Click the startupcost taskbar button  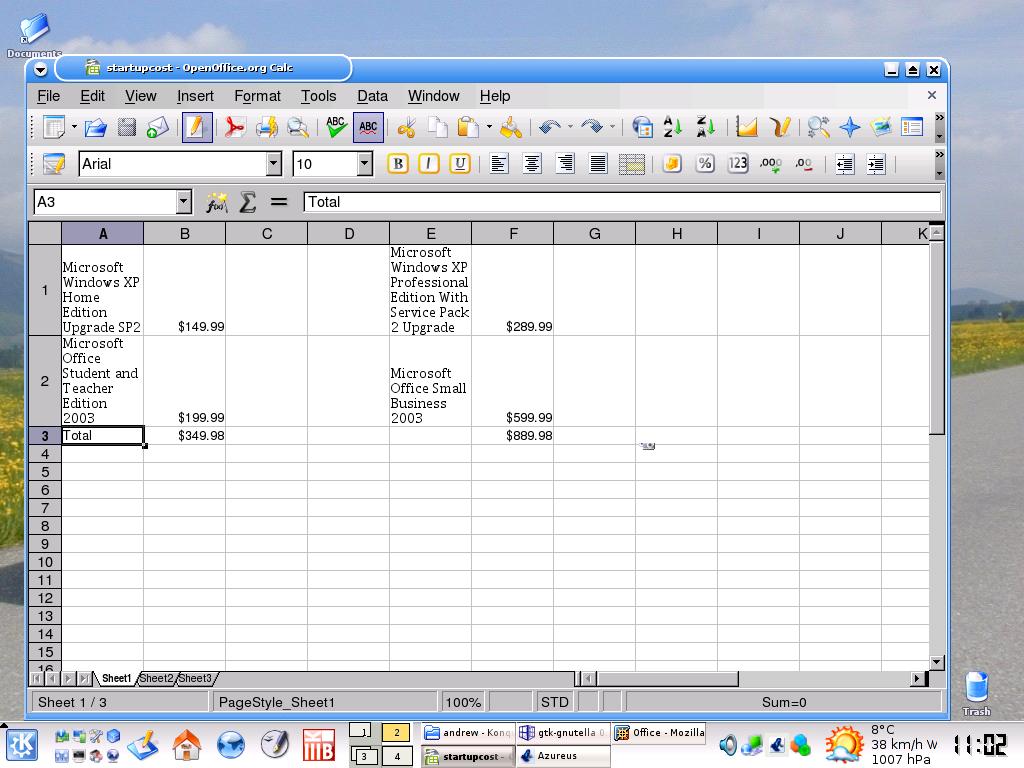coord(468,757)
